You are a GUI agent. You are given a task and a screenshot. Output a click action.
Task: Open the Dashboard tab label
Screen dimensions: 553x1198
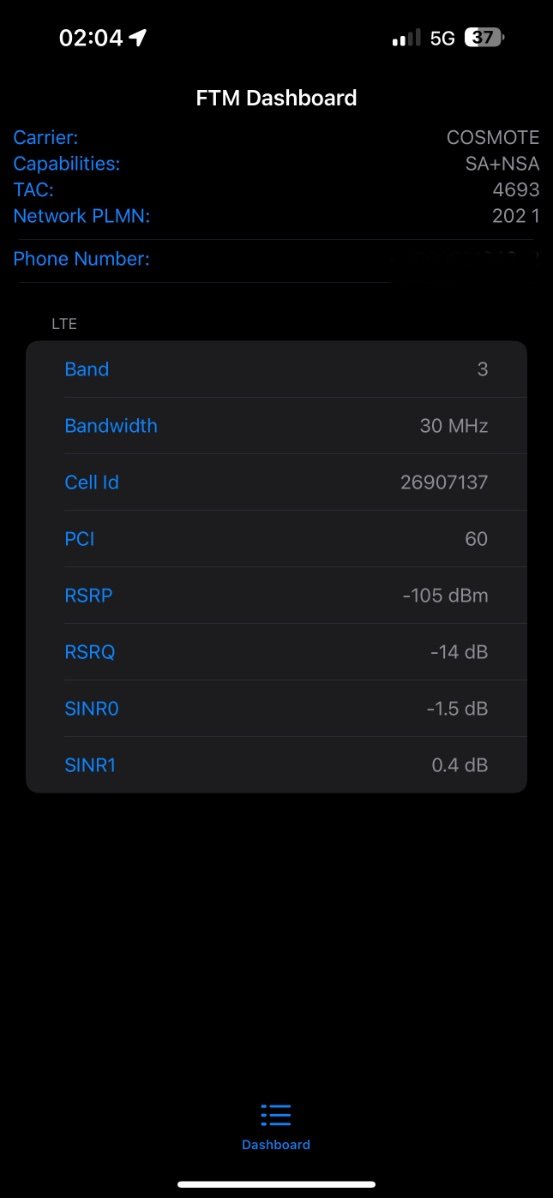(x=276, y=1145)
